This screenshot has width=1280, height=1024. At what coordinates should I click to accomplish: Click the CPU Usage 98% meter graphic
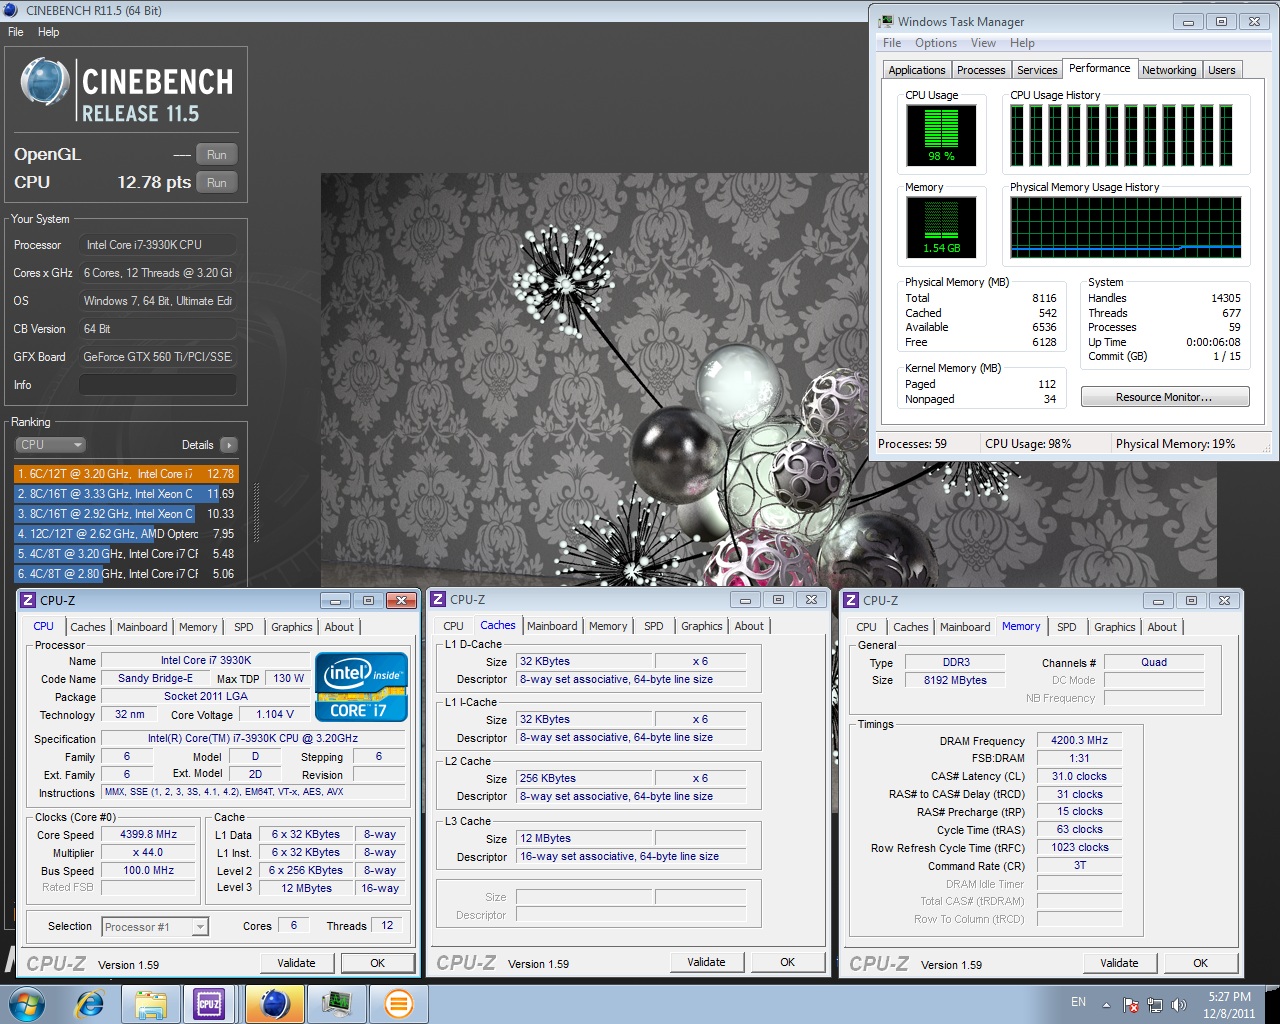coord(941,135)
